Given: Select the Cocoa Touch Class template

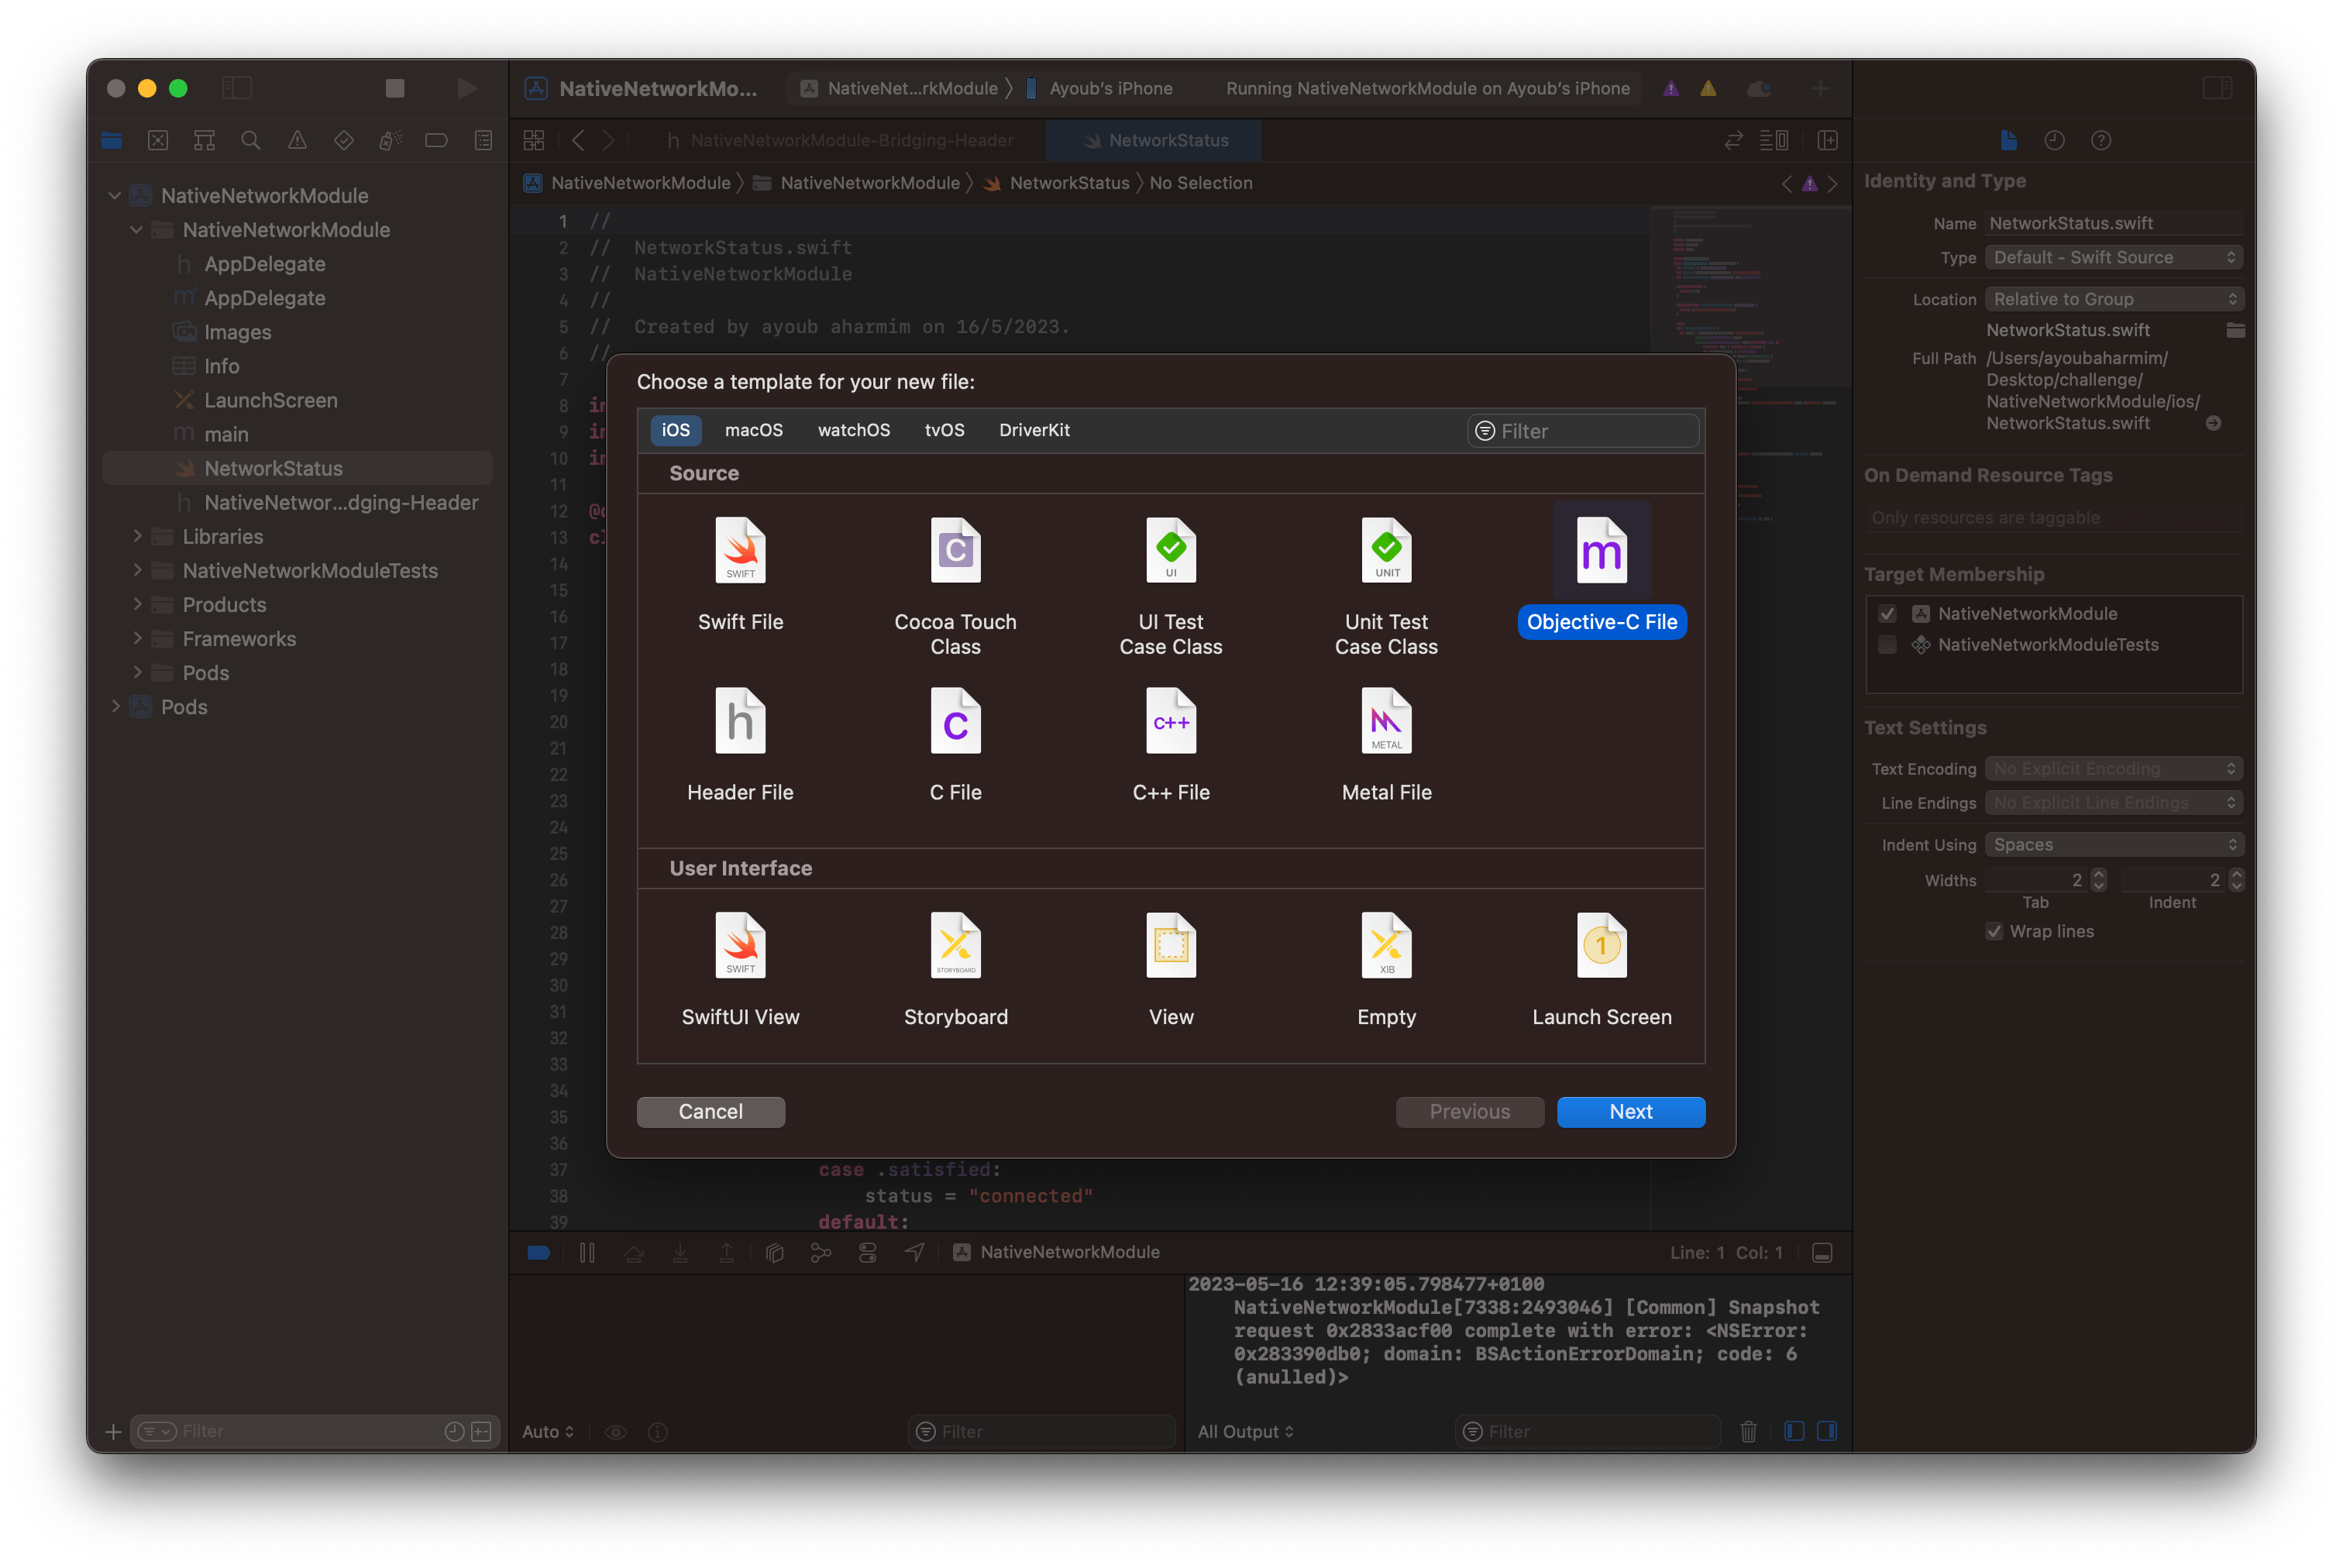Looking at the screenshot, I should (x=955, y=586).
